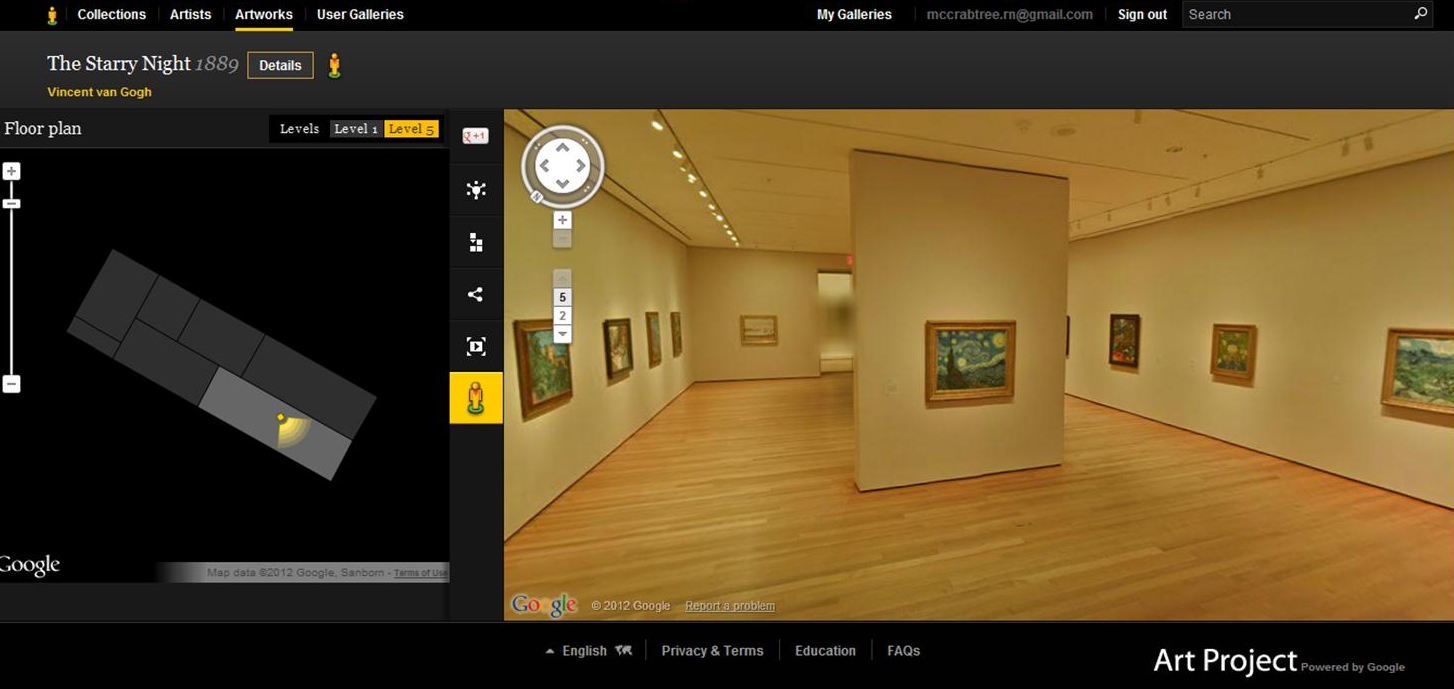1454x689 pixels.
Task: Open the Artists menu item
Action: tap(190, 15)
